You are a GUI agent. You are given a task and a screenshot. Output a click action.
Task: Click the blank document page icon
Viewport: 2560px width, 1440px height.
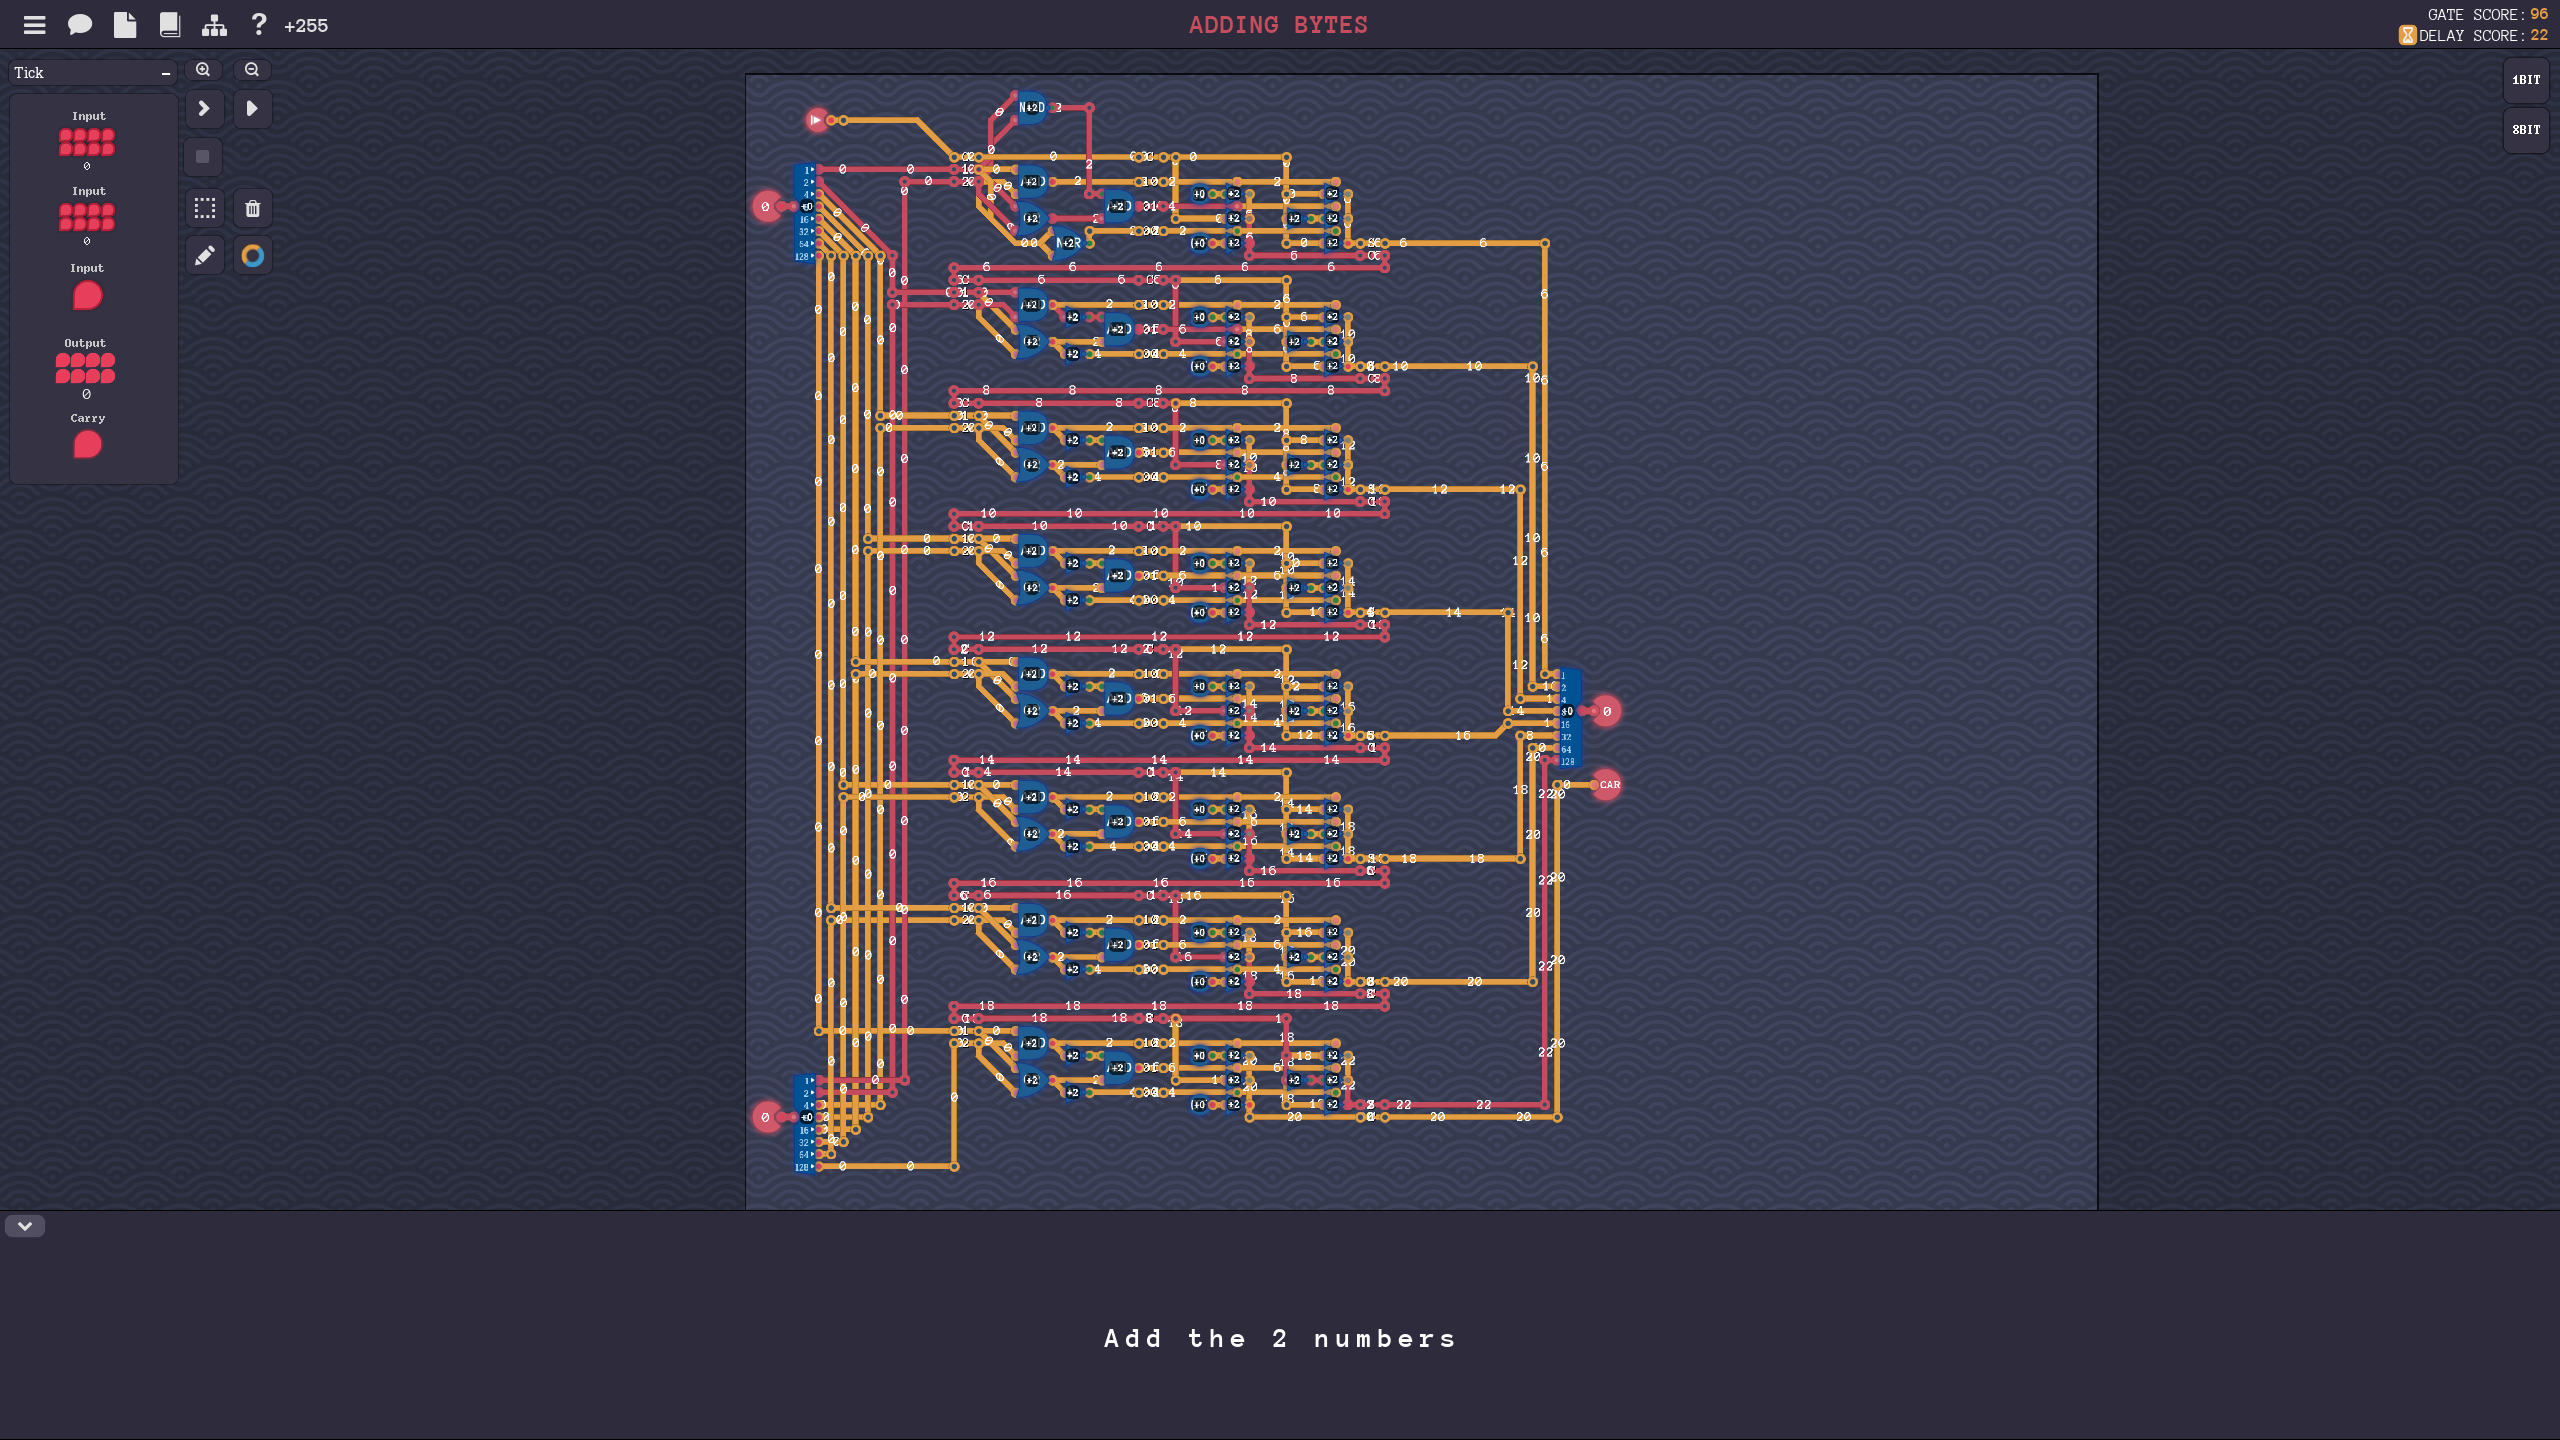click(125, 25)
